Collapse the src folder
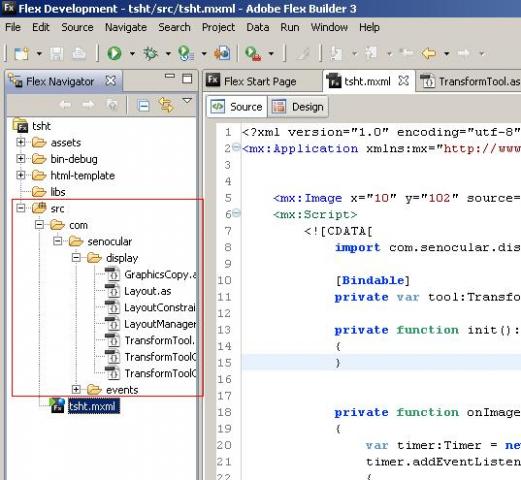 point(21,208)
